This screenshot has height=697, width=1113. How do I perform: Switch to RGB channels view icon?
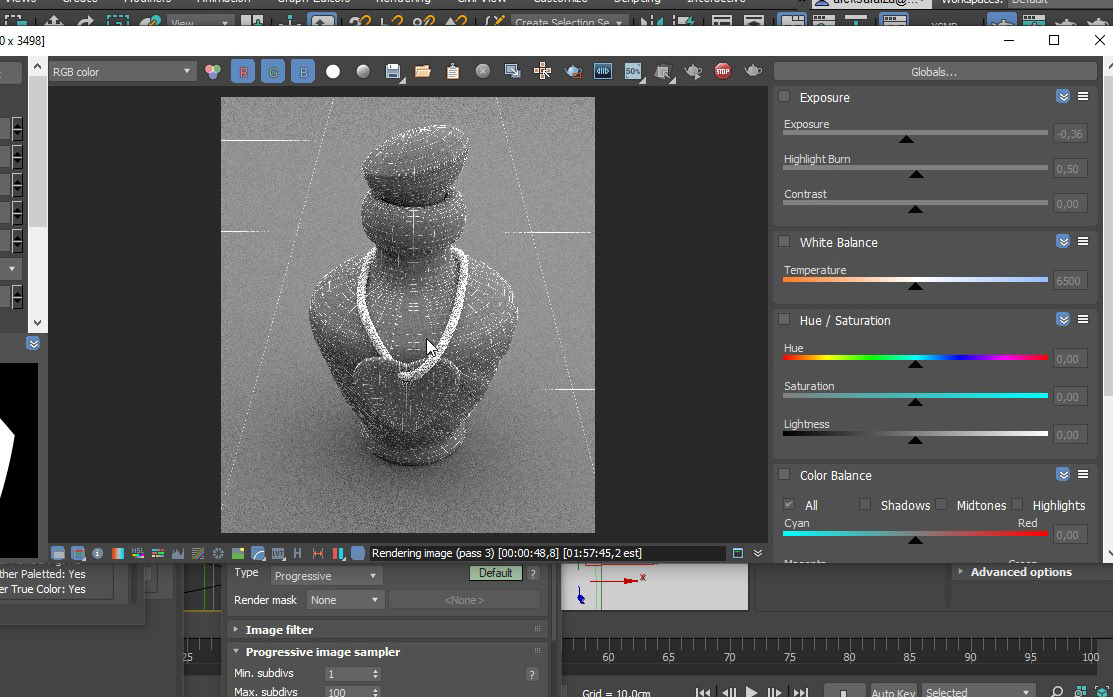(x=213, y=72)
